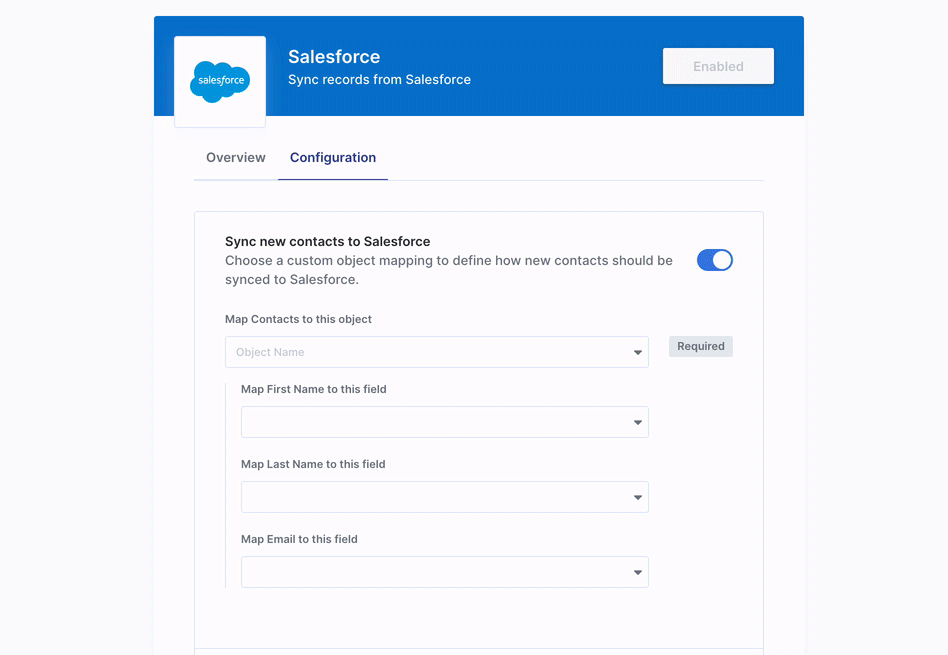
Task: Click the Required badge
Action: (701, 346)
